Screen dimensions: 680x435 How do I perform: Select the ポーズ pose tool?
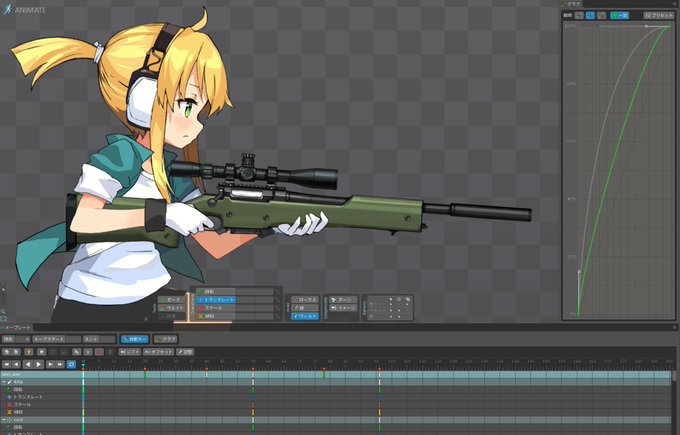tap(171, 300)
